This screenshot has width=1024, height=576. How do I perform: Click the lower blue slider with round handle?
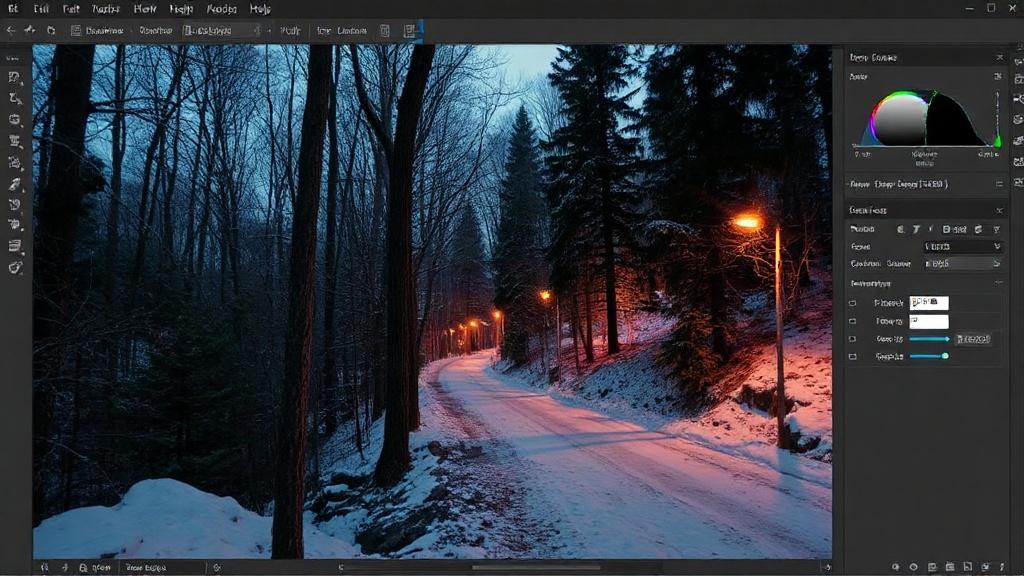tap(929, 356)
